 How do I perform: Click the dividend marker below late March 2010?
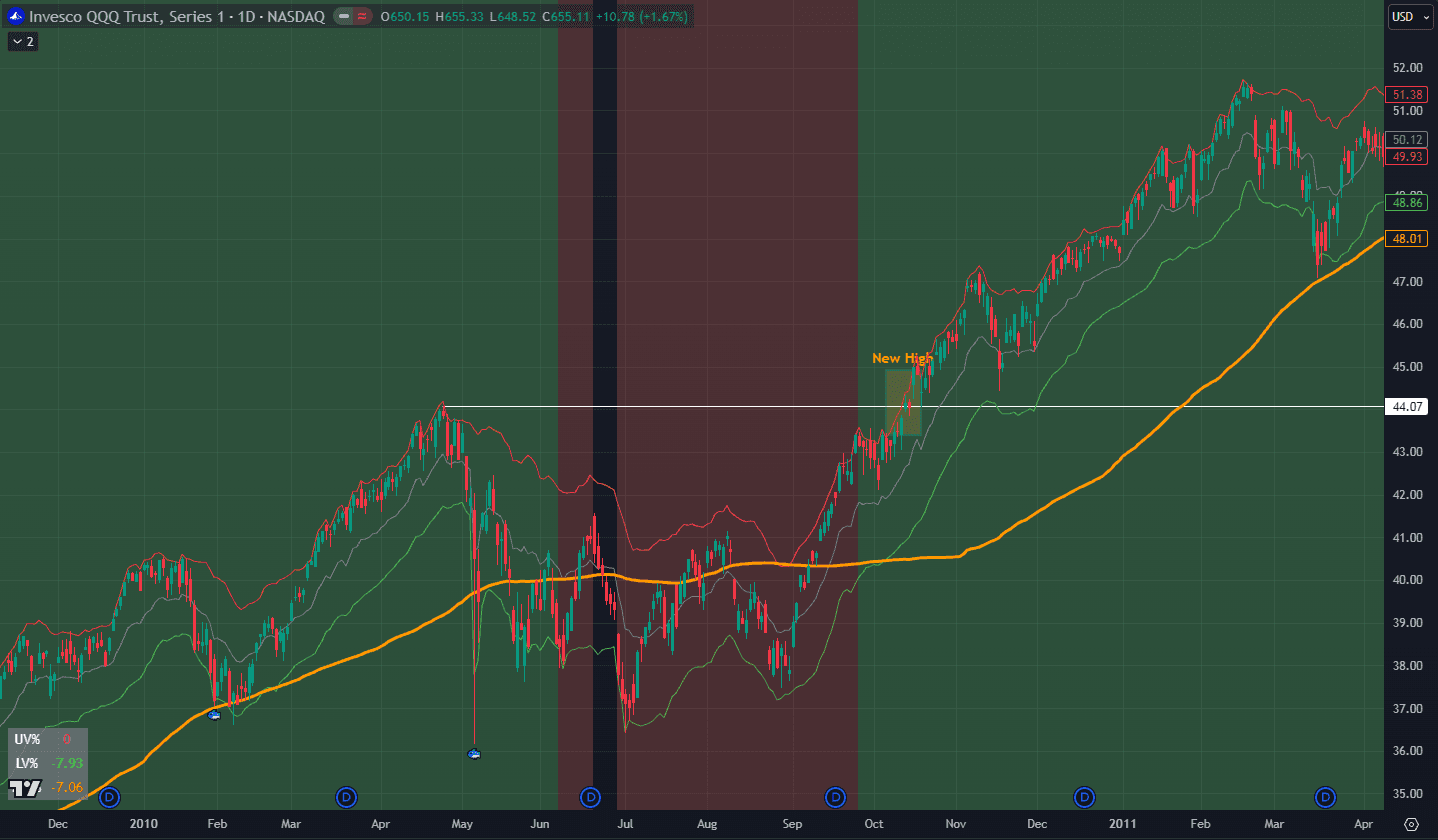pyautogui.click(x=346, y=797)
